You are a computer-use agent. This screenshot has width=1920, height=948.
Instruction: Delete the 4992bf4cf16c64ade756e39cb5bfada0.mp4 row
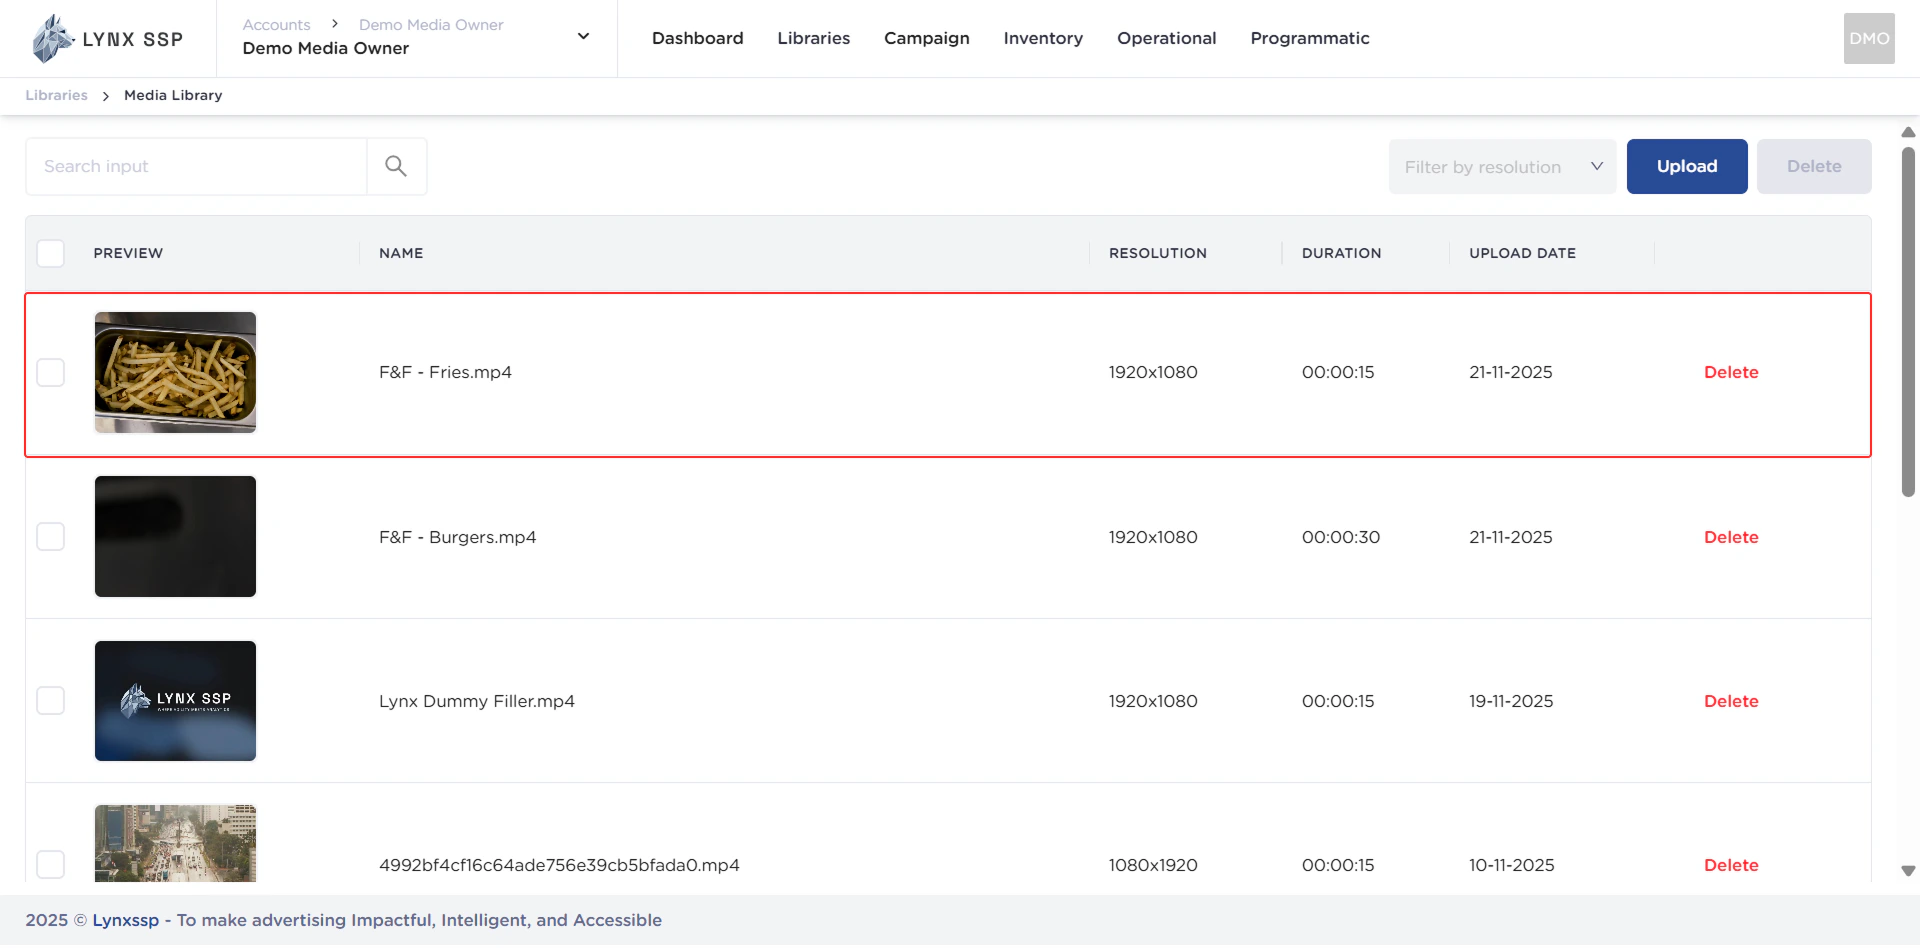(x=1731, y=865)
